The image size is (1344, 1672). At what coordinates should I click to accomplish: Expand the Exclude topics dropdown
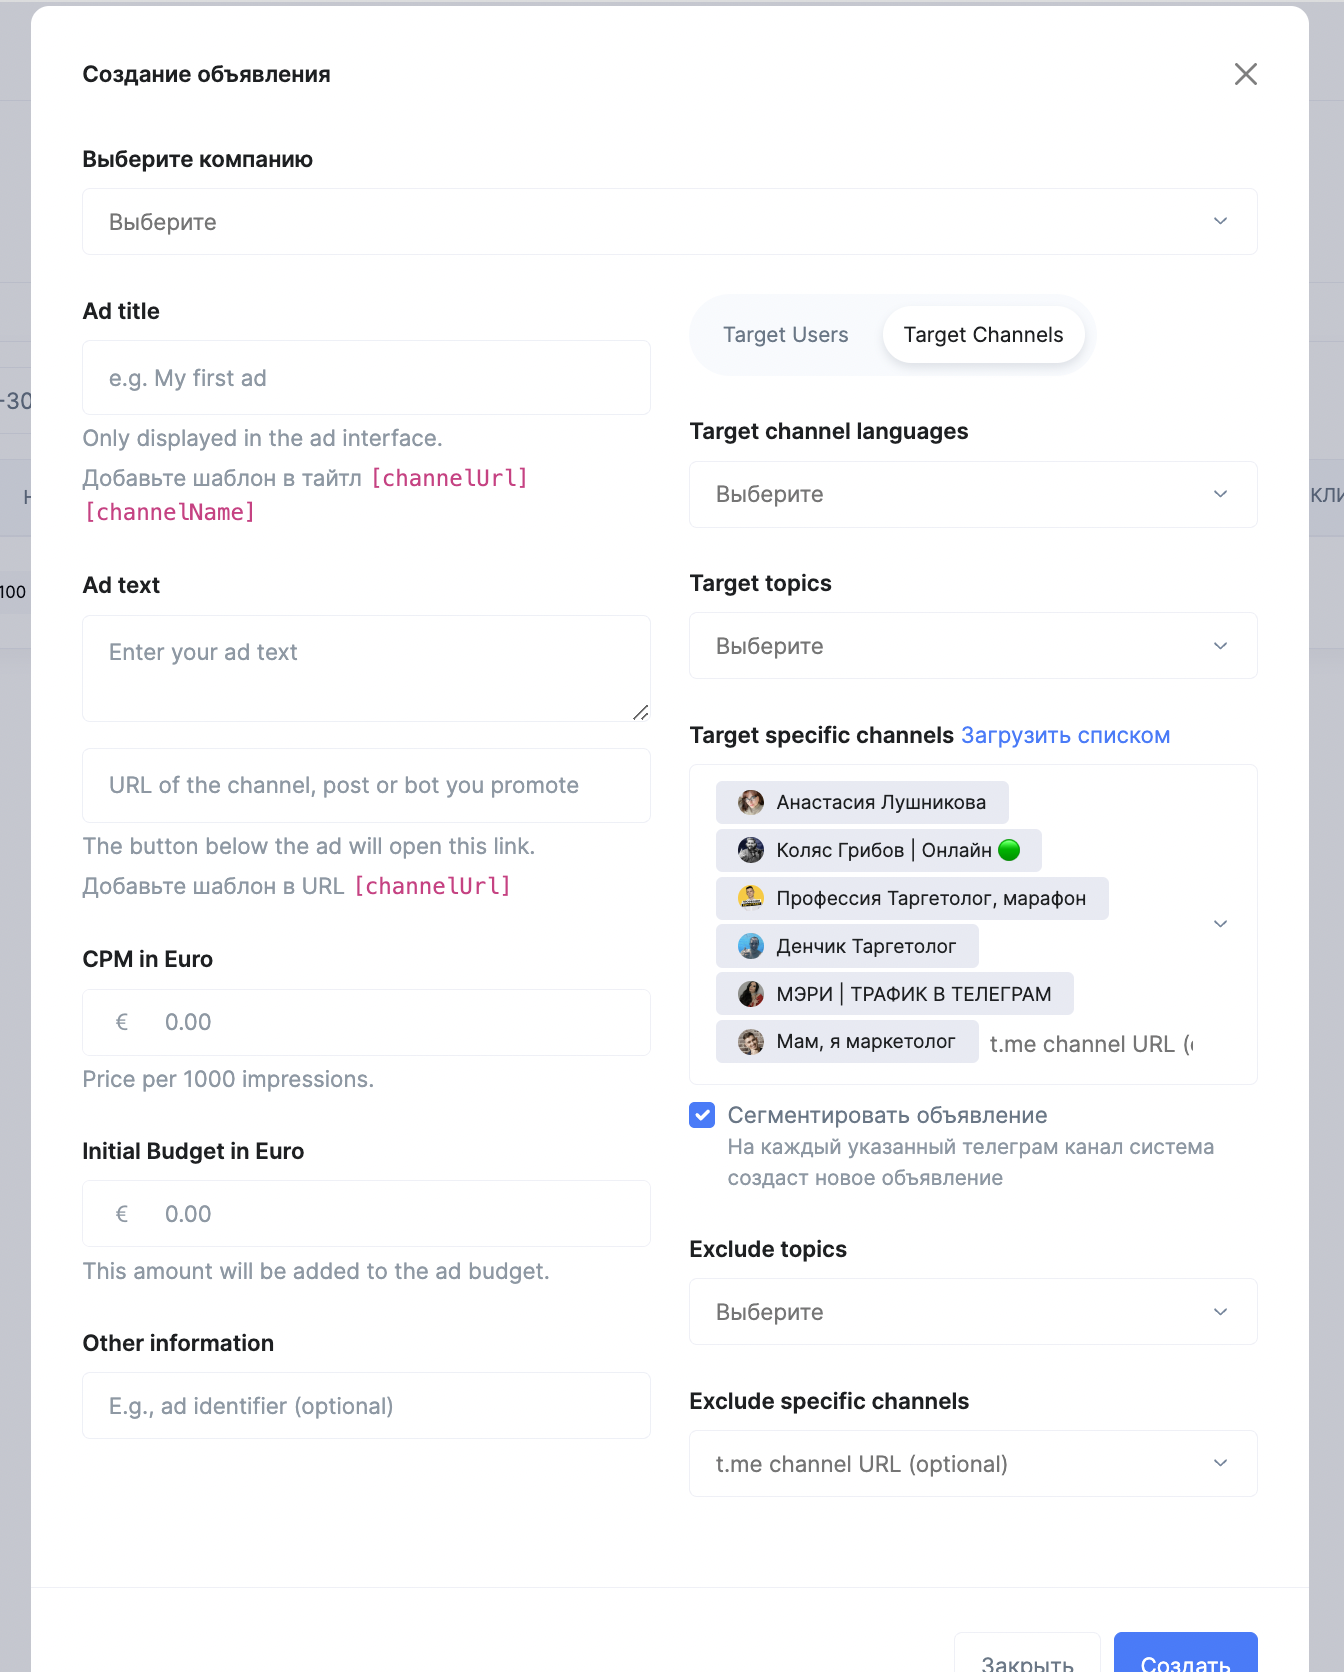tap(972, 1312)
